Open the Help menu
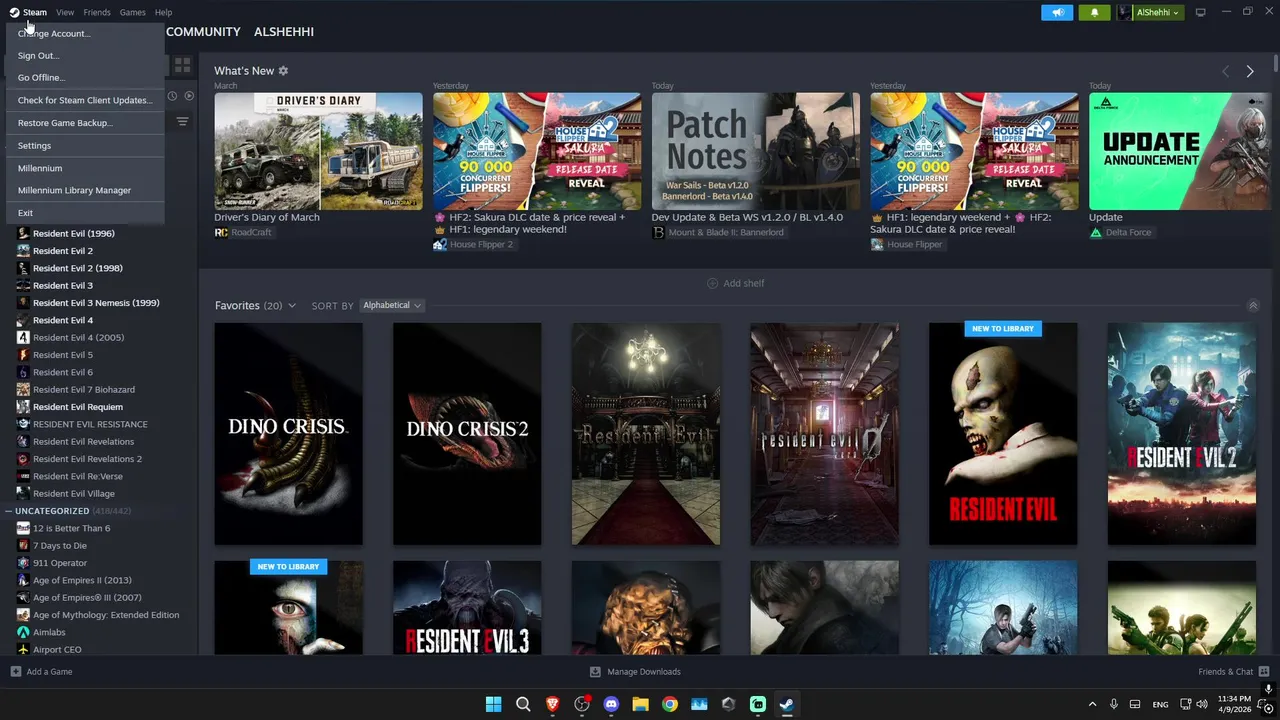1280x720 pixels. pyautogui.click(x=163, y=12)
